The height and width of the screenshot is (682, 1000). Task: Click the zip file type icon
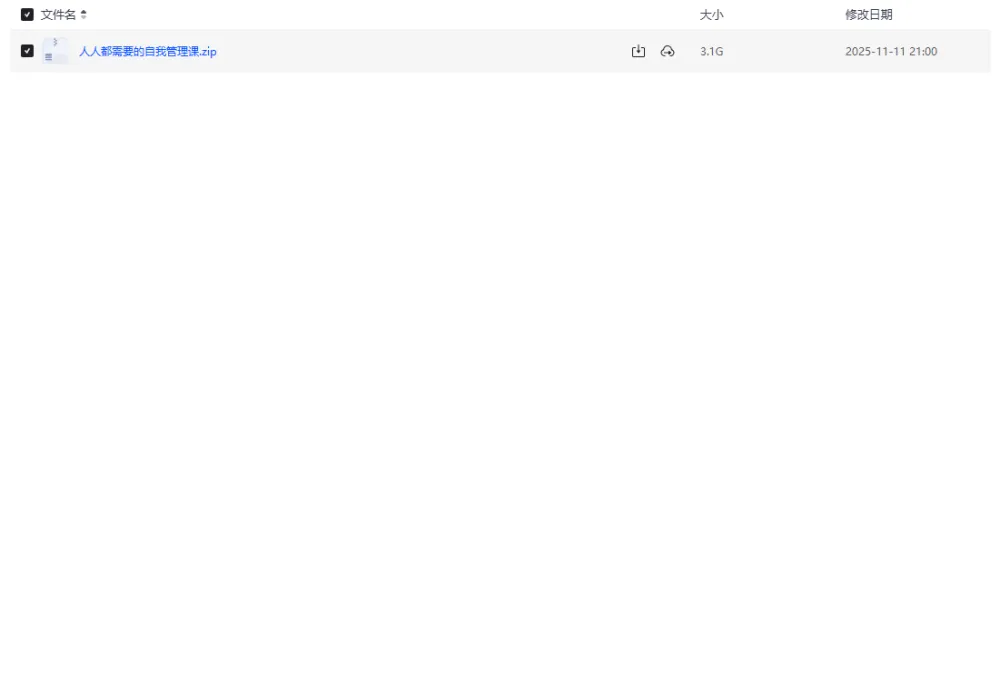55,51
